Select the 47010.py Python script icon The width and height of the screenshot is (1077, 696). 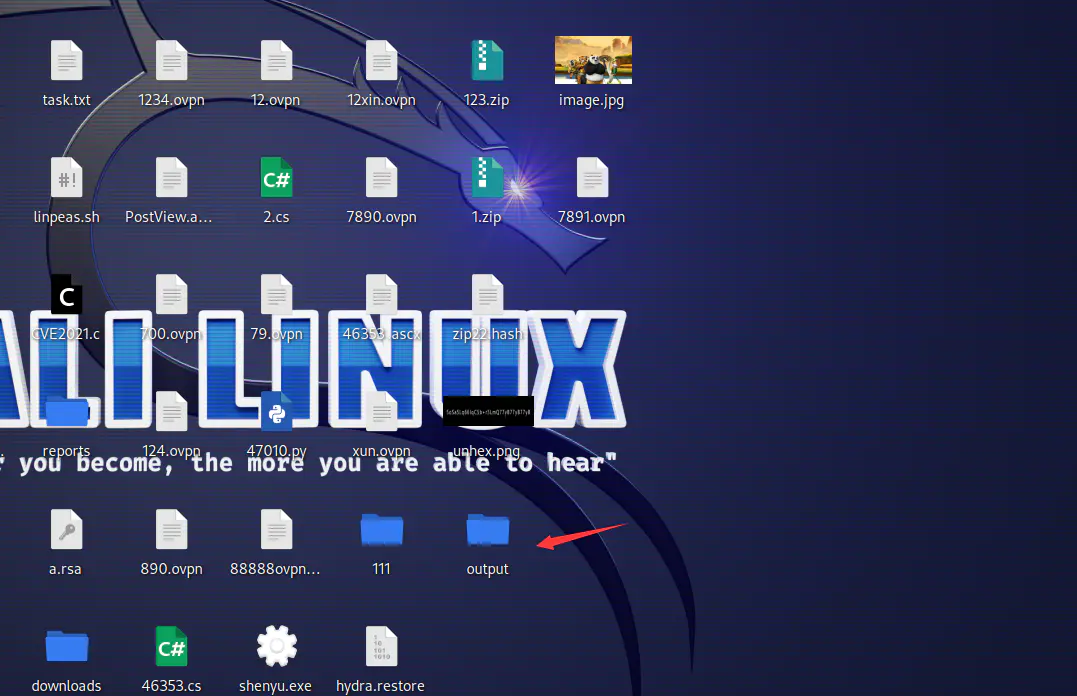point(277,412)
